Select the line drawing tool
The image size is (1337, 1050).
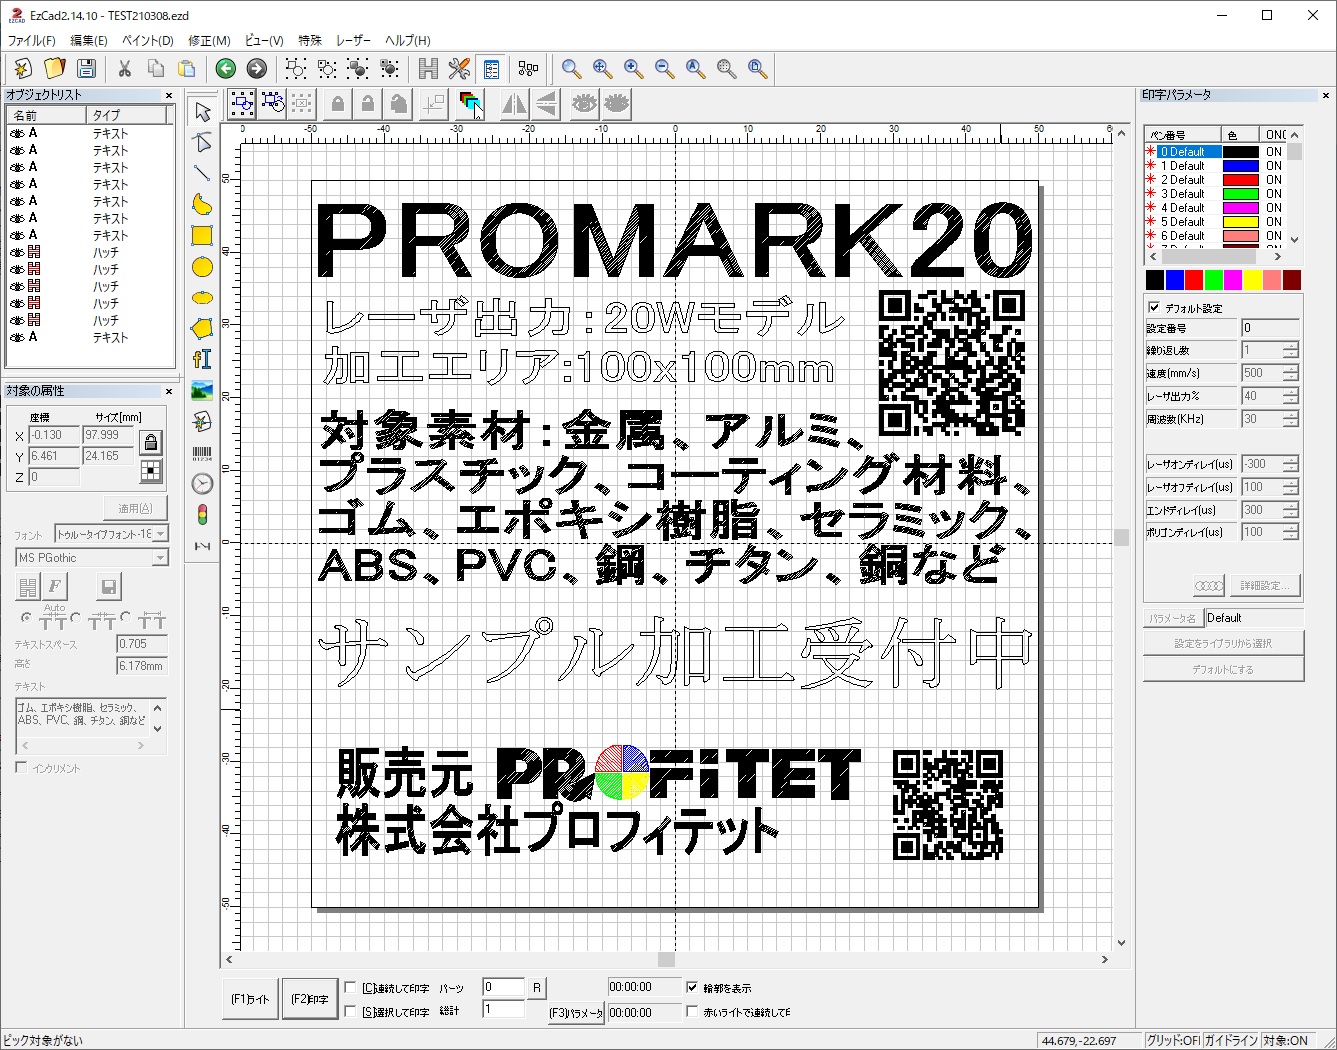click(x=202, y=173)
